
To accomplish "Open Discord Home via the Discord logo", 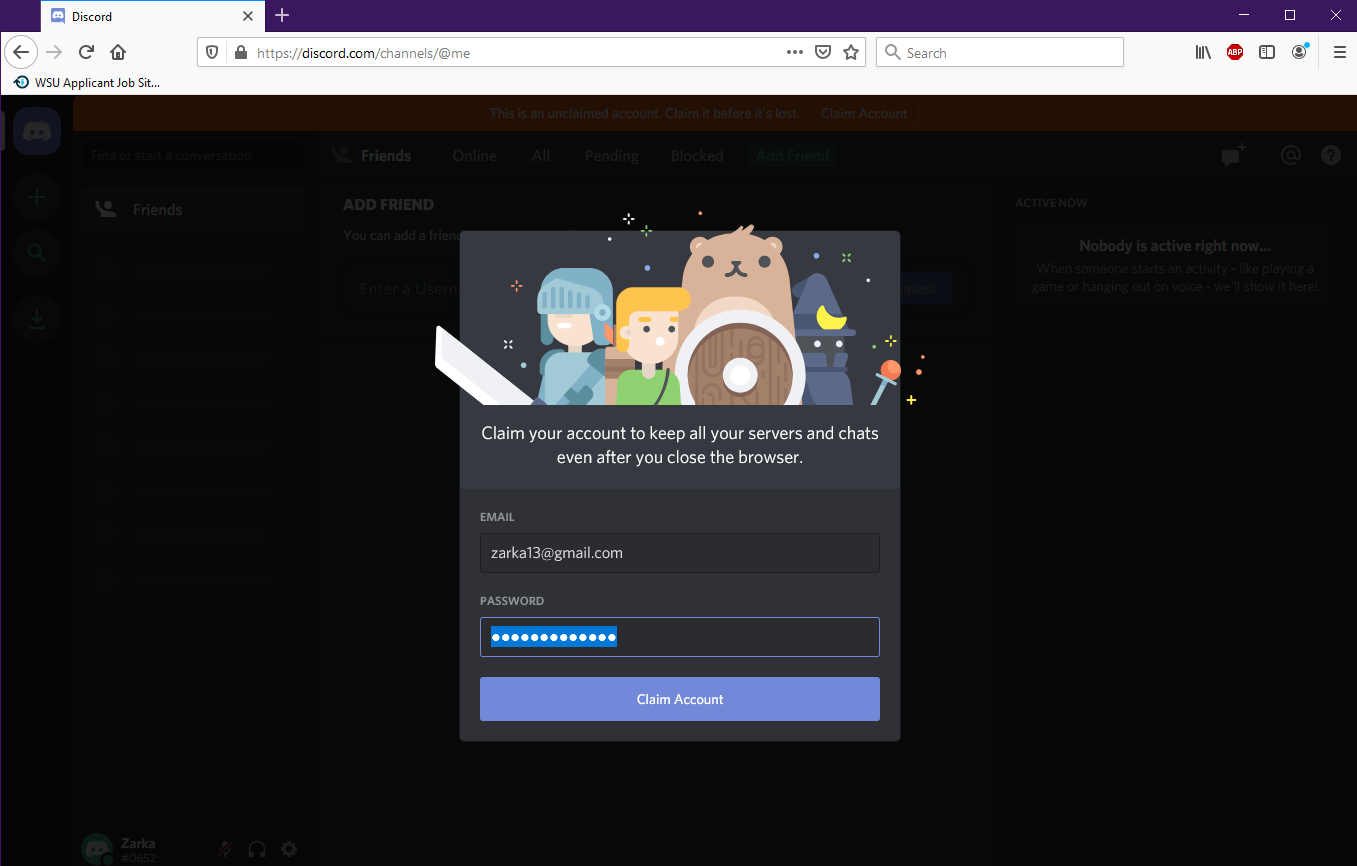I will click(36, 130).
